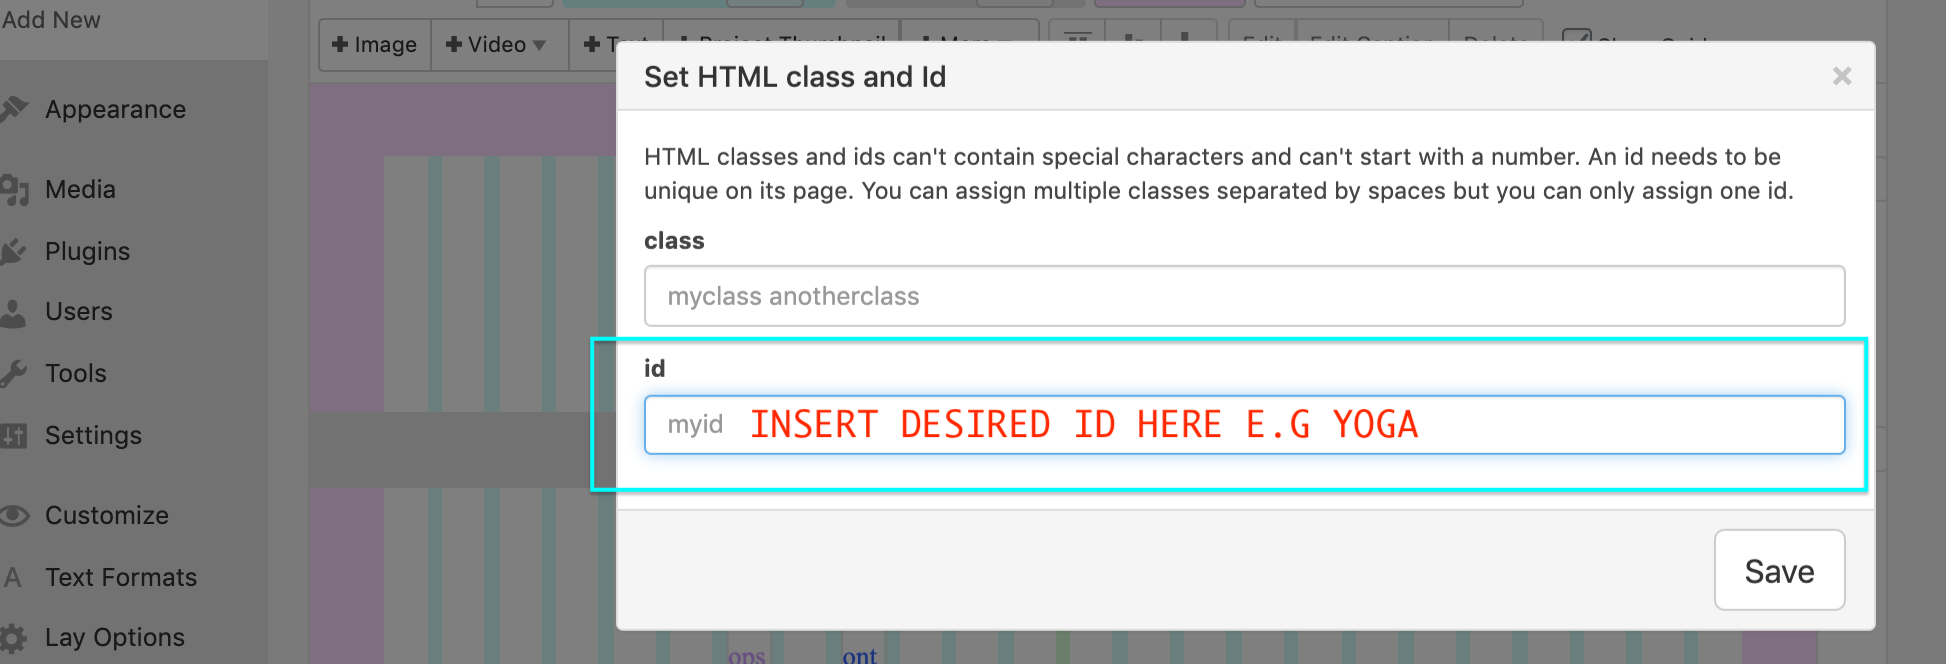Viewport: 1946px width, 664px height.
Task: Open Settings via its sliders icon
Action: coord(13,435)
